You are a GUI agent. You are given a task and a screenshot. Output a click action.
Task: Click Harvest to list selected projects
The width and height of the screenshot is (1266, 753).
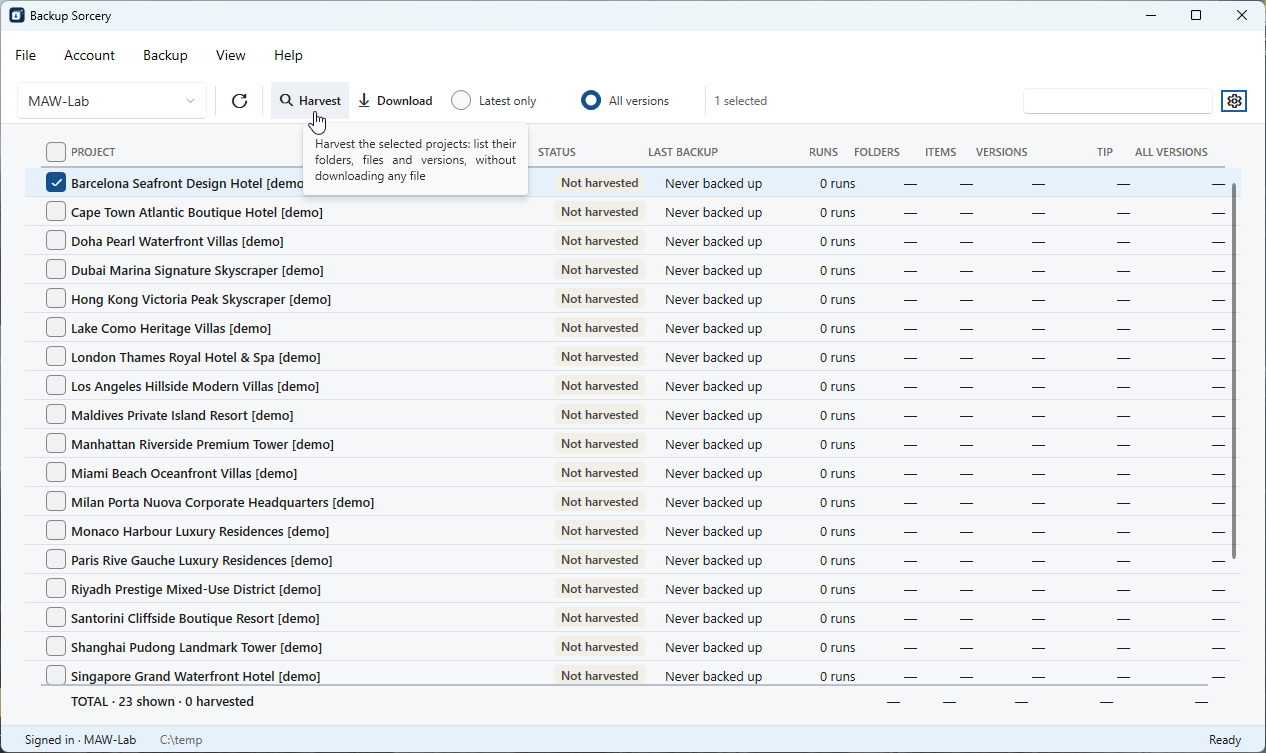click(x=310, y=101)
